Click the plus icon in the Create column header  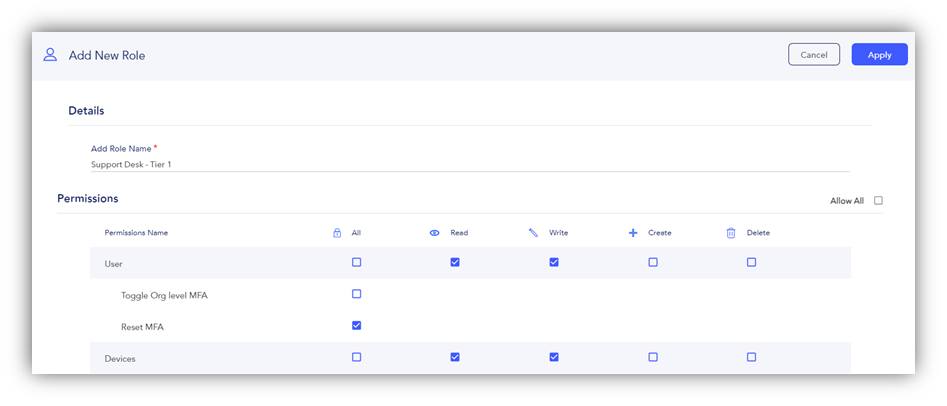point(633,233)
